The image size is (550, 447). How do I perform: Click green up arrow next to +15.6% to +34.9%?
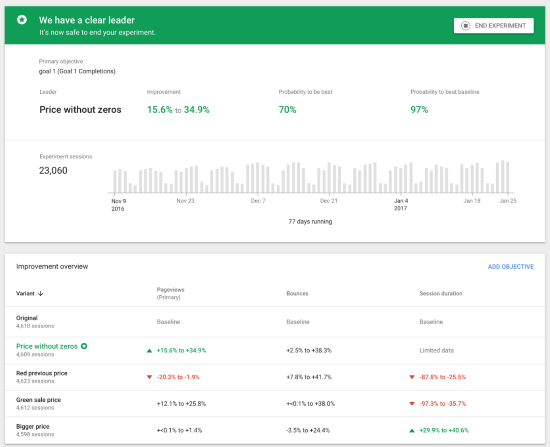point(149,351)
